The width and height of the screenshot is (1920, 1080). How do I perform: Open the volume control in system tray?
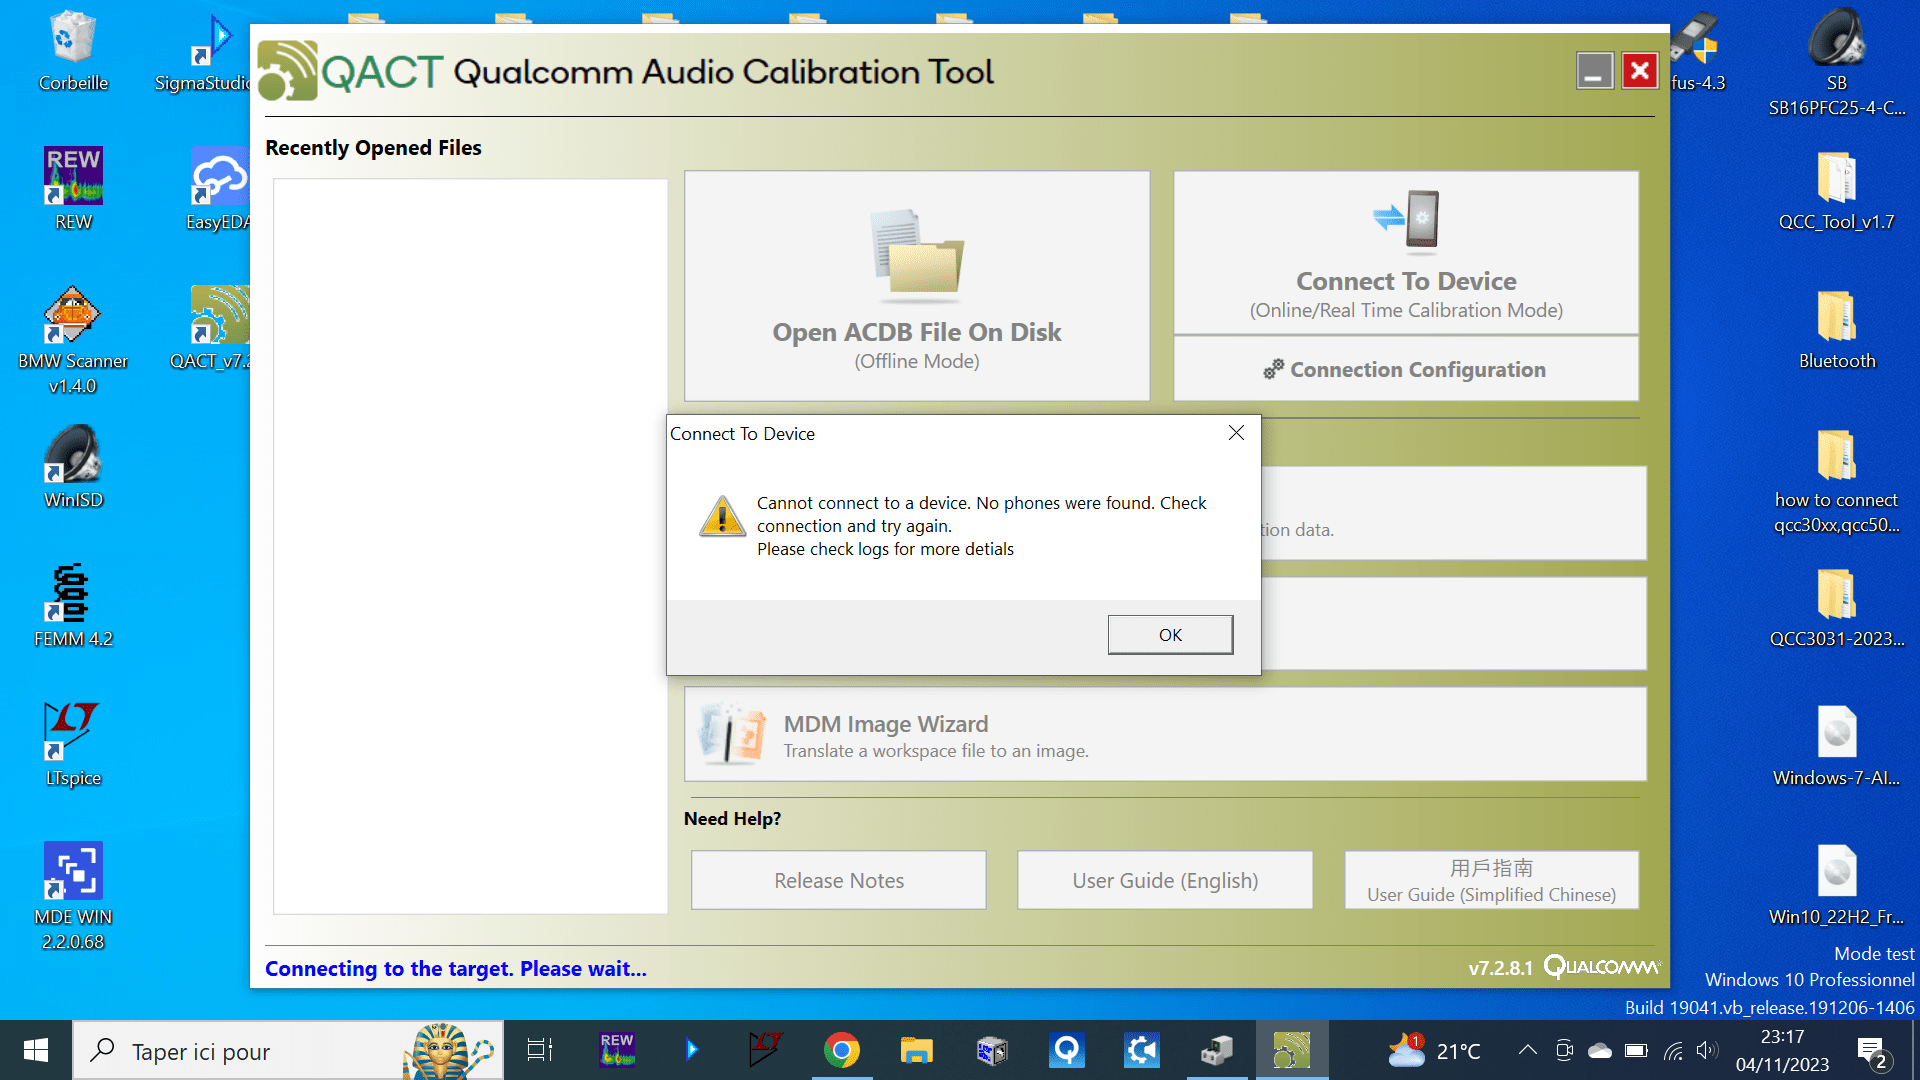tap(1707, 1050)
